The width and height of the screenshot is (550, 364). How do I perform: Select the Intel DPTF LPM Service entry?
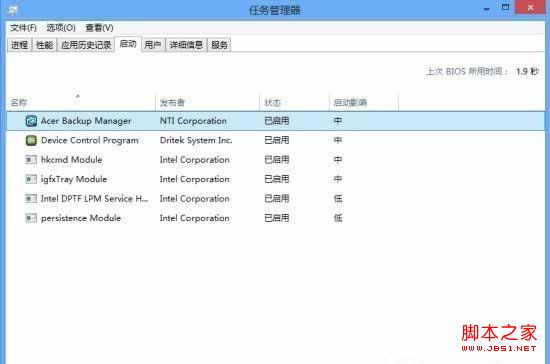95,199
